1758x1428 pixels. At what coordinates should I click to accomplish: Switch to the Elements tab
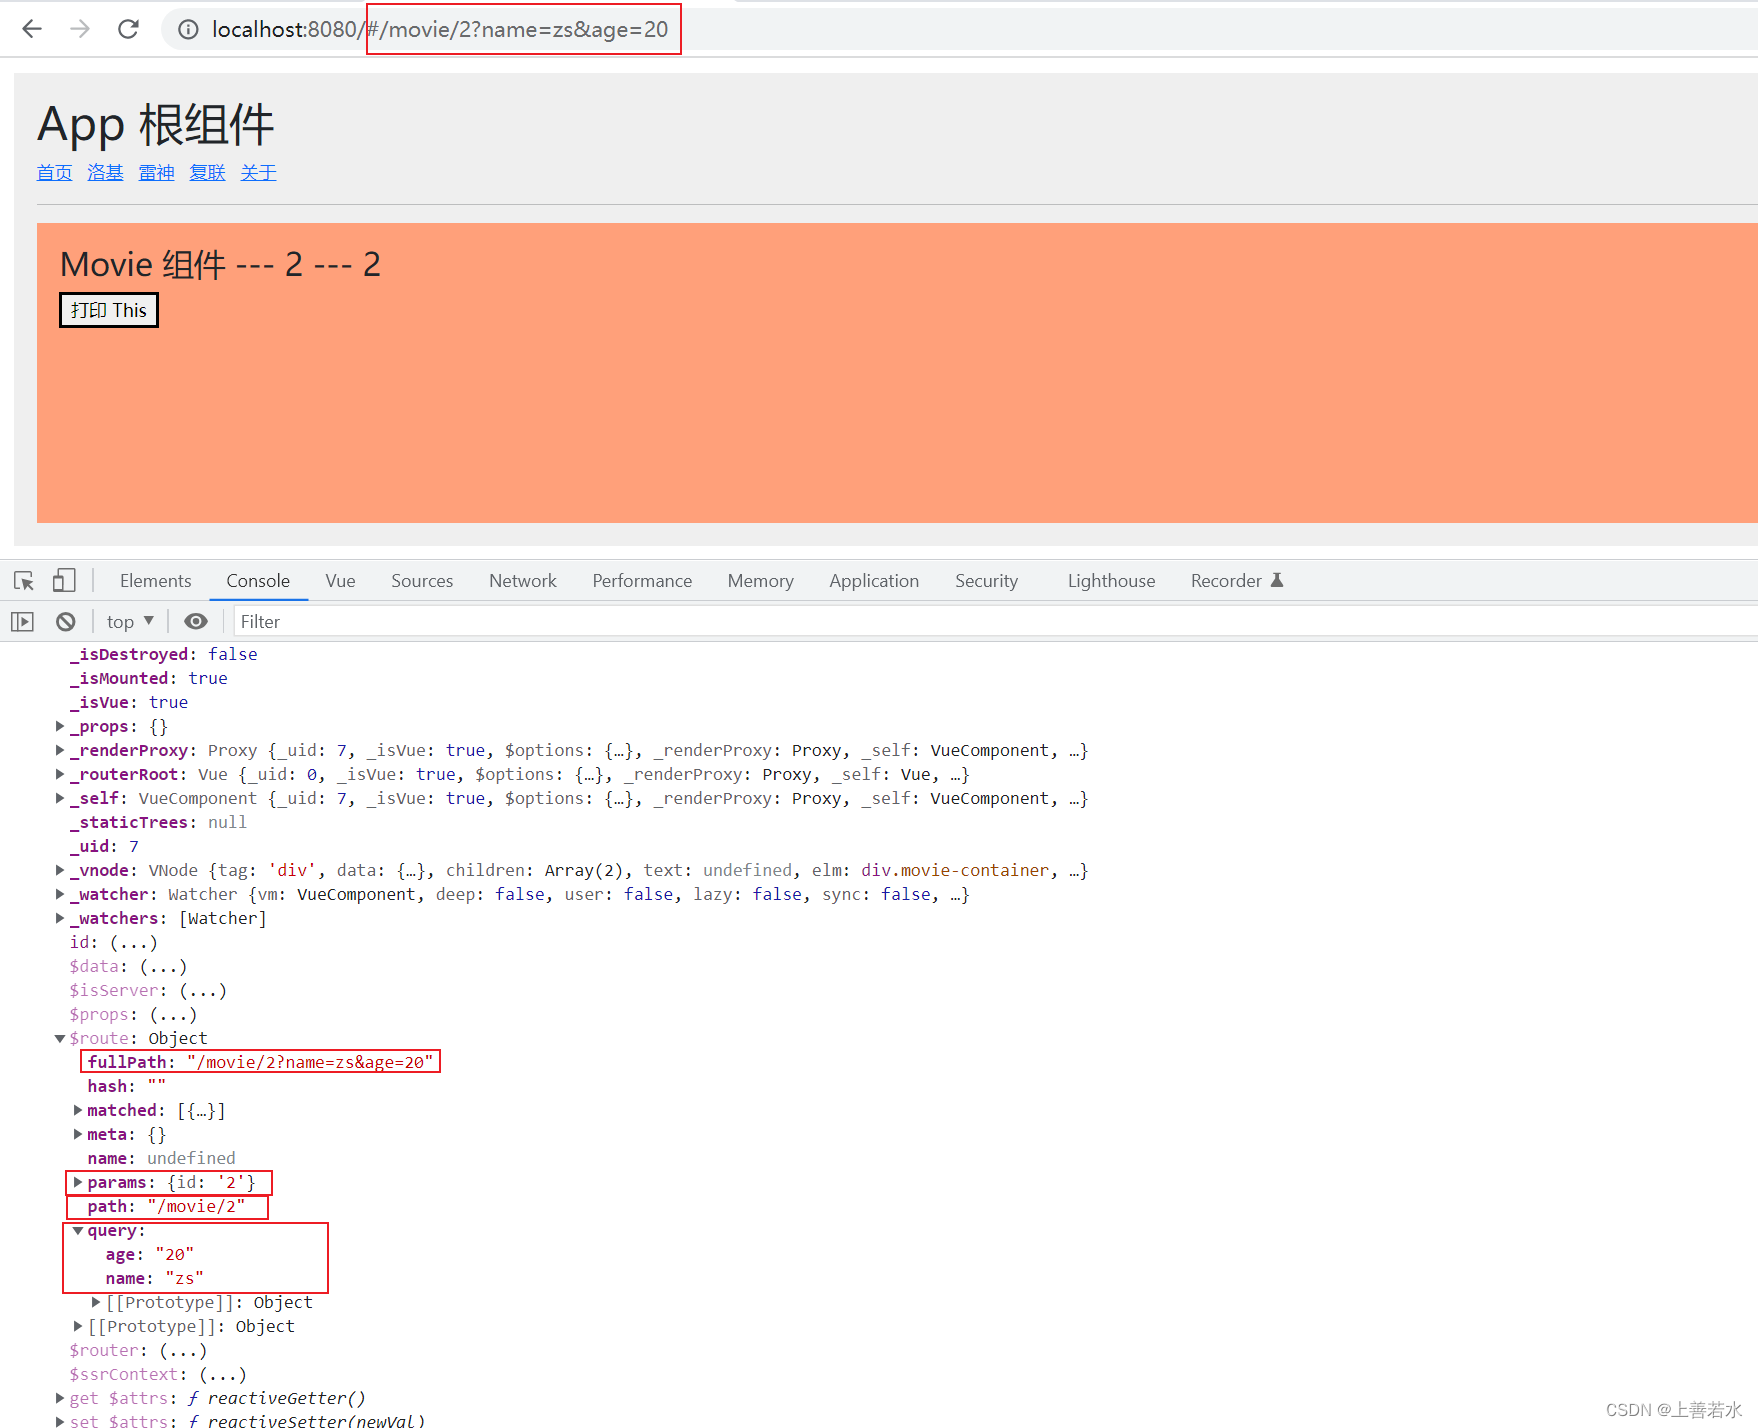[x=155, y=581]
